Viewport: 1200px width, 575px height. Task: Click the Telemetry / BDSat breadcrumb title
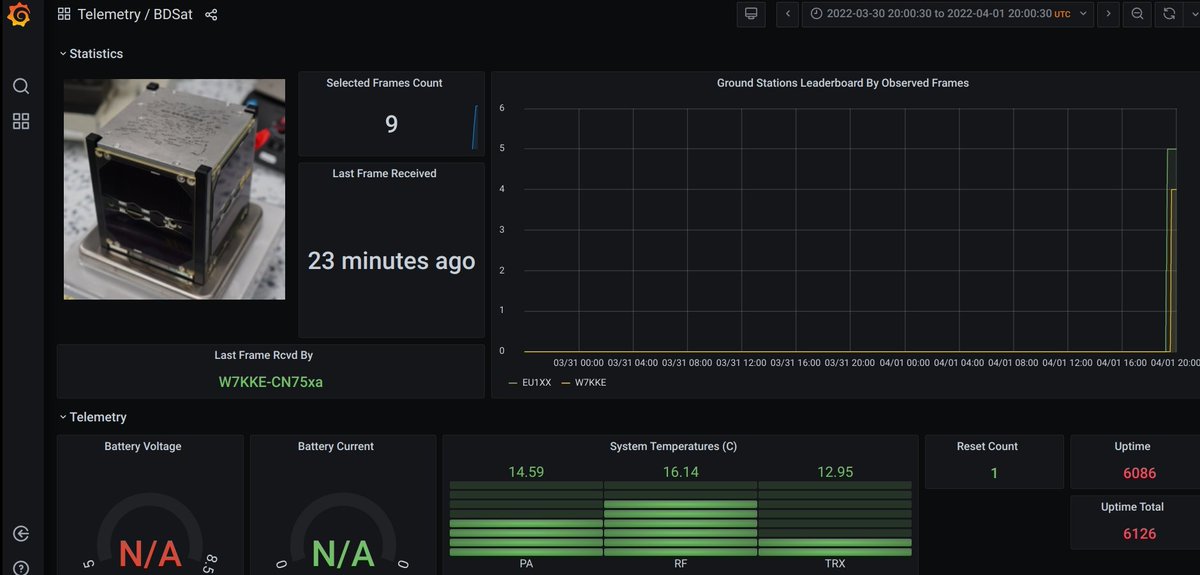[x=135, y=15]
